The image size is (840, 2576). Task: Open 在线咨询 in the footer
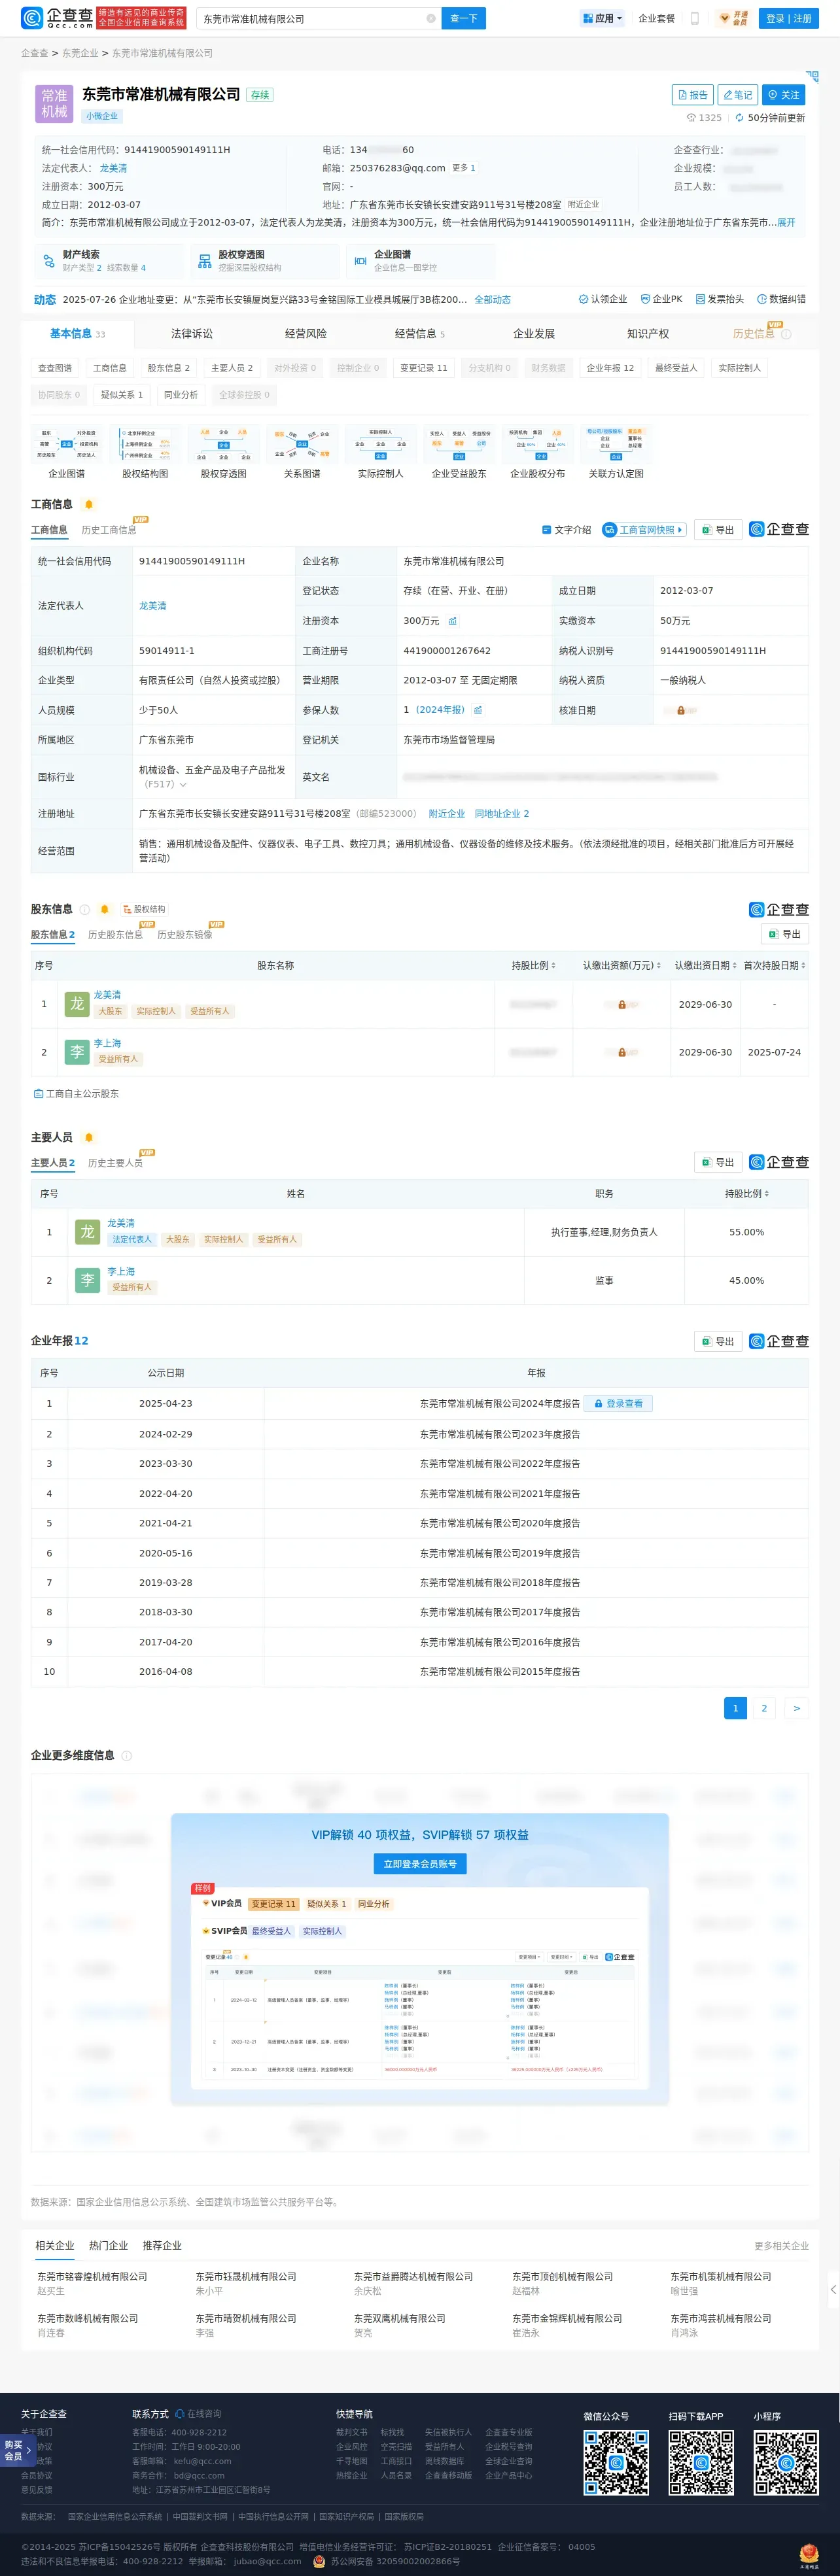(x=198, y=2414)
